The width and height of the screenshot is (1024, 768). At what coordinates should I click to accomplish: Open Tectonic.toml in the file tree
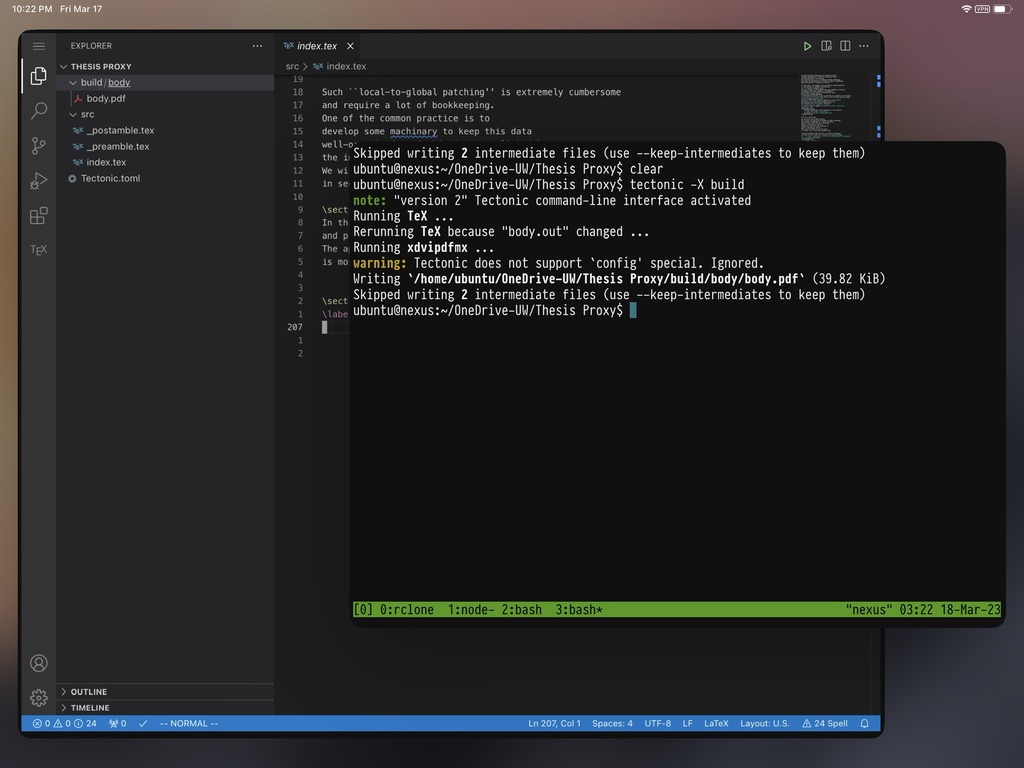[110, 178]
